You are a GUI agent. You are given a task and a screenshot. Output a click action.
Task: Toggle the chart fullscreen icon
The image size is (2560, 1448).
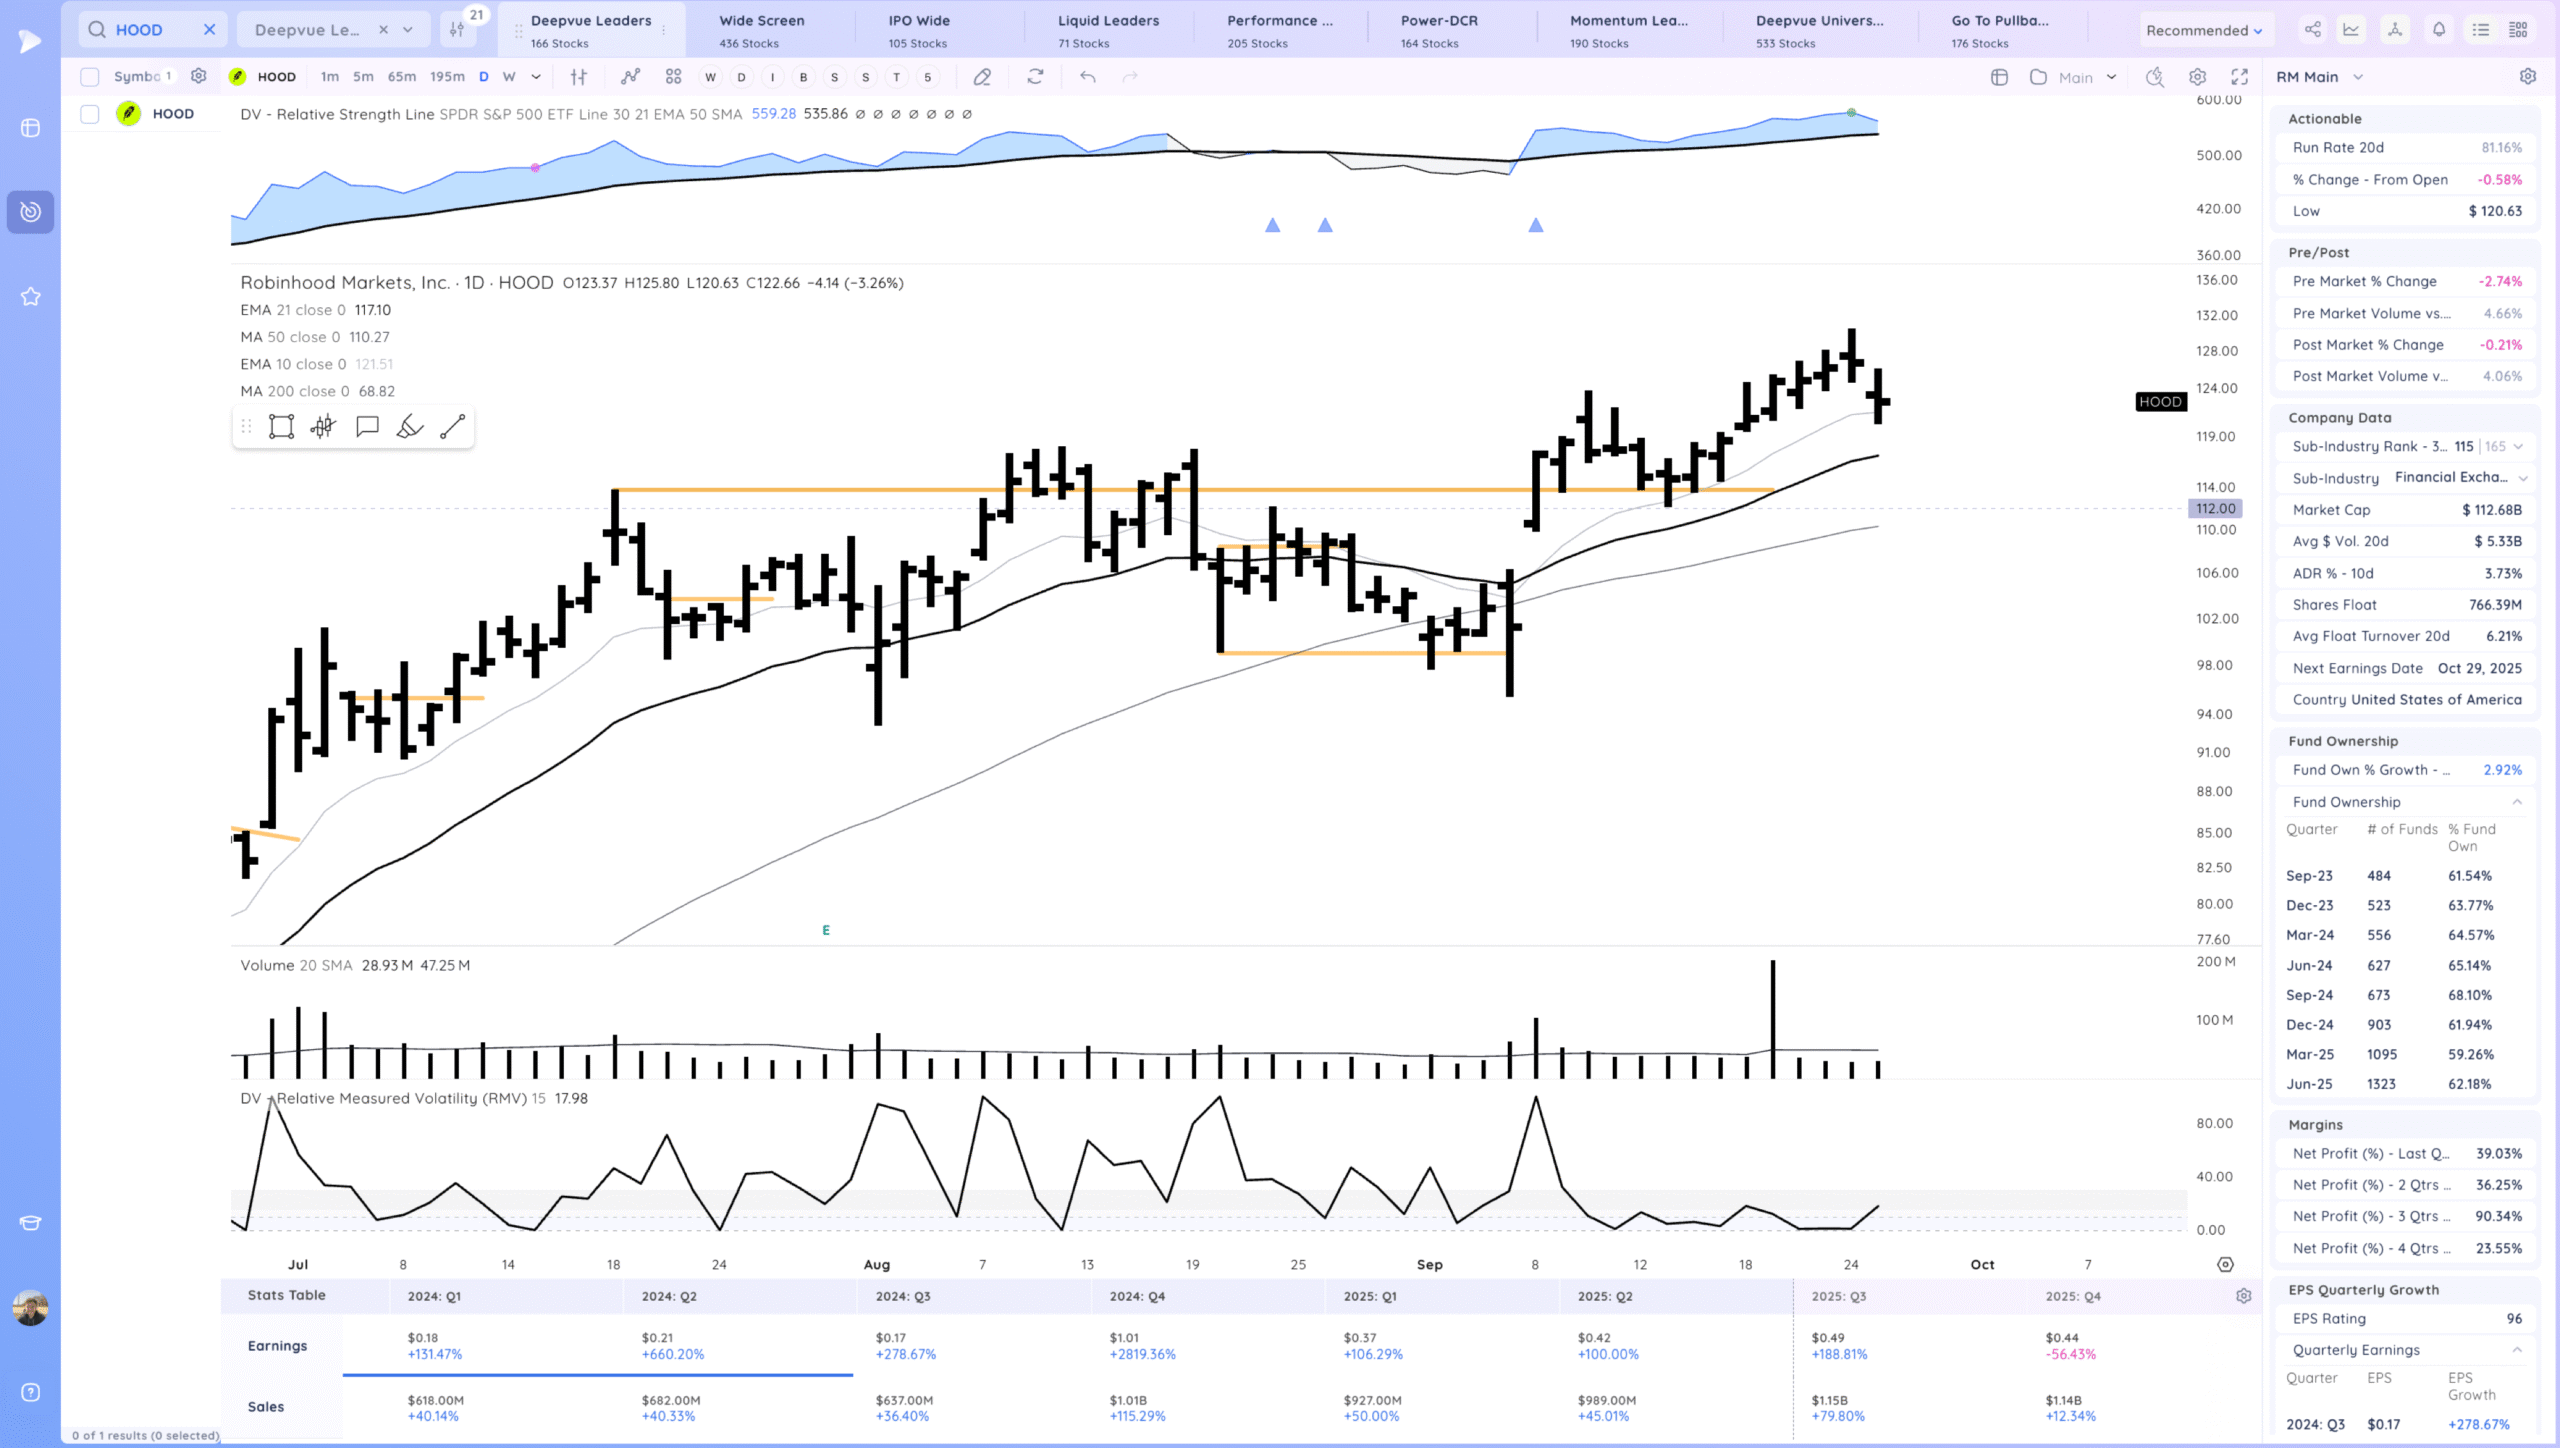click(2239, 77)
